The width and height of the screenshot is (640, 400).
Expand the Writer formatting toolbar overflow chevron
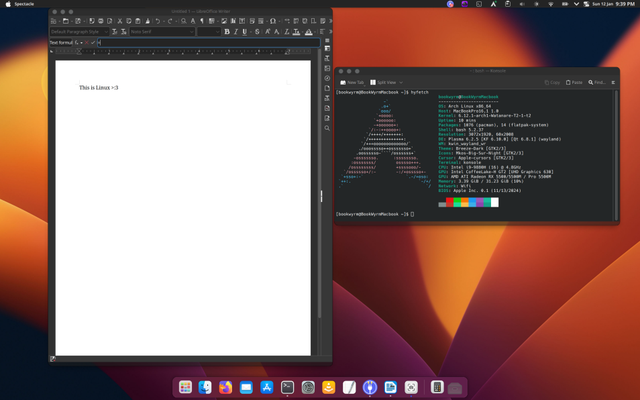pyautogui.click(x=330, y=31)
